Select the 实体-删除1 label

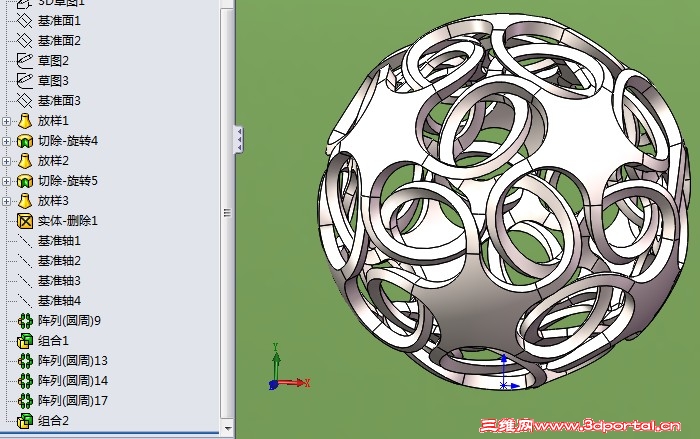click(x=68, y=221)
